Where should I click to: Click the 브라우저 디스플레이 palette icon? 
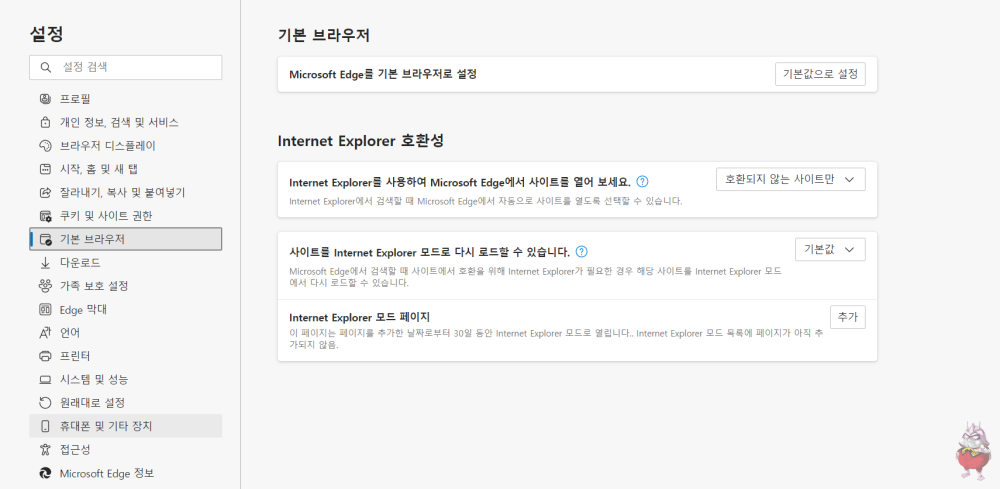[x=45, y=145]
